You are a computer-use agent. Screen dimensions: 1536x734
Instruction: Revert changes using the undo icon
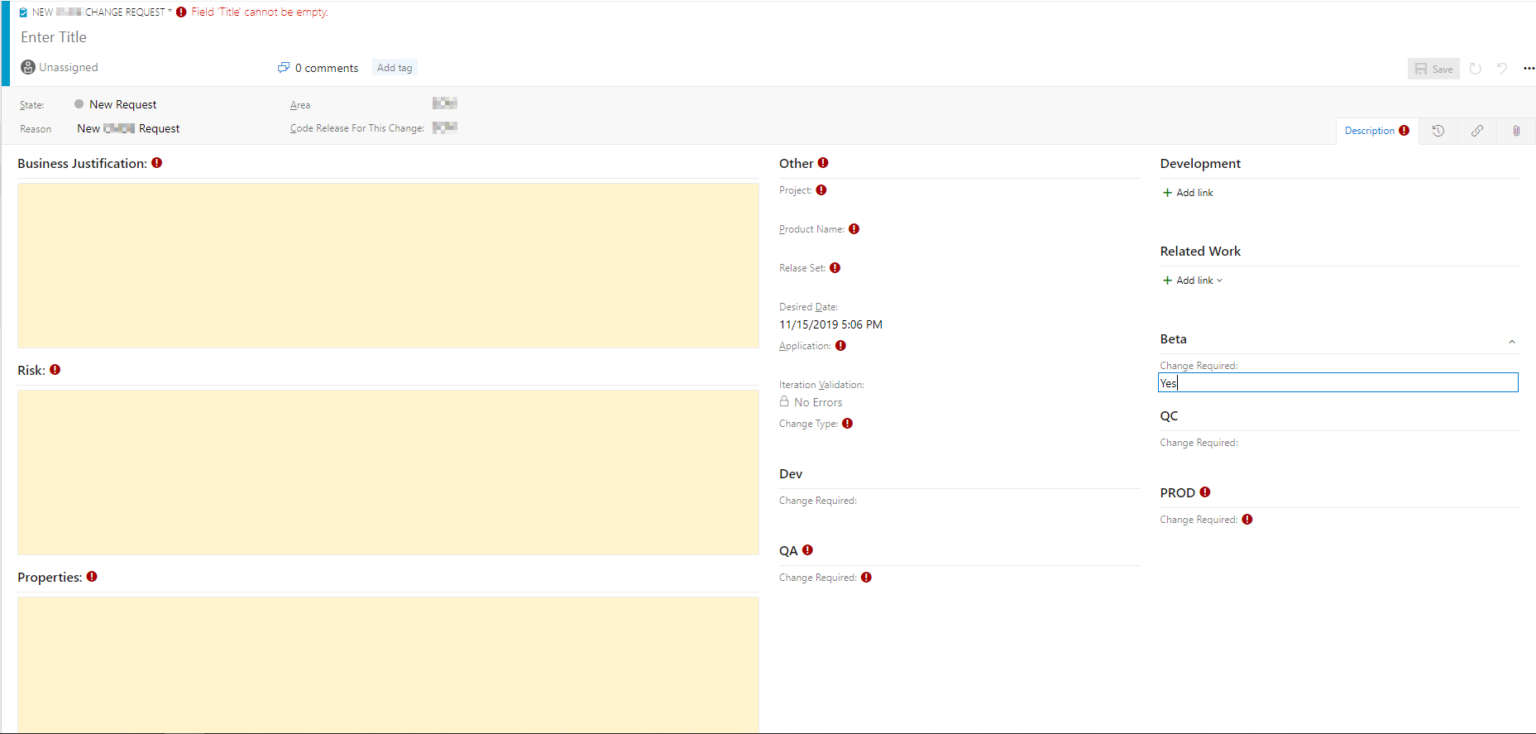tap(1501, 68)
